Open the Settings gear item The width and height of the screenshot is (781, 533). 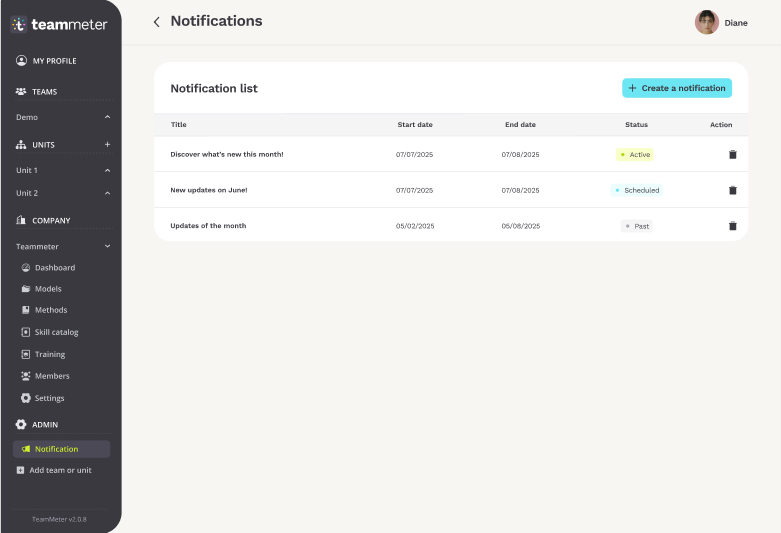[48, 398]
